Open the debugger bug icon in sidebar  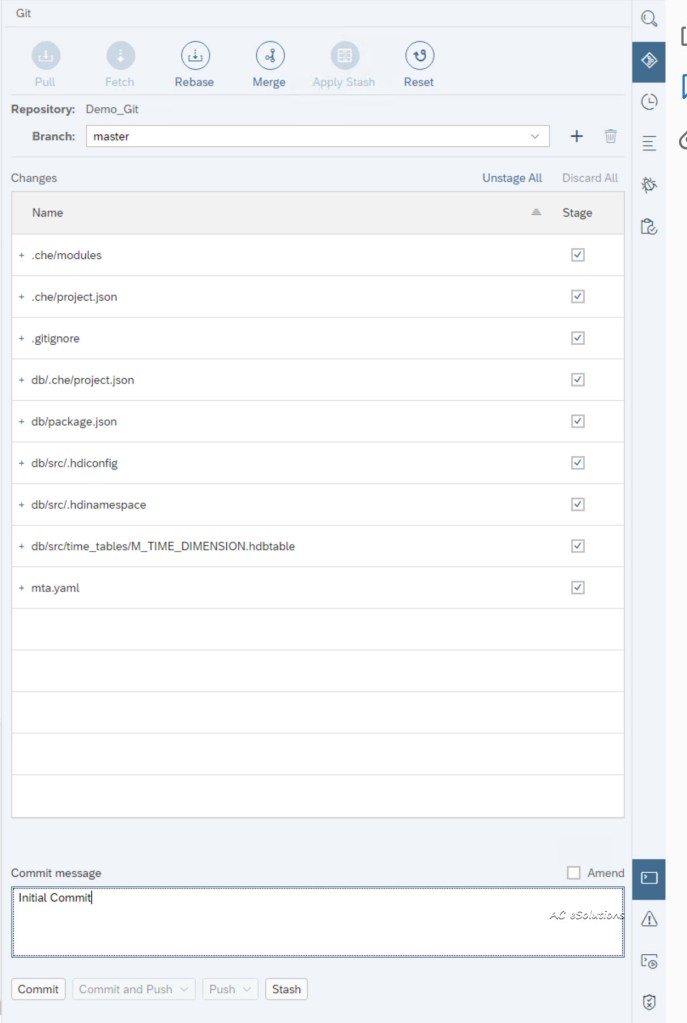point(649,185)
